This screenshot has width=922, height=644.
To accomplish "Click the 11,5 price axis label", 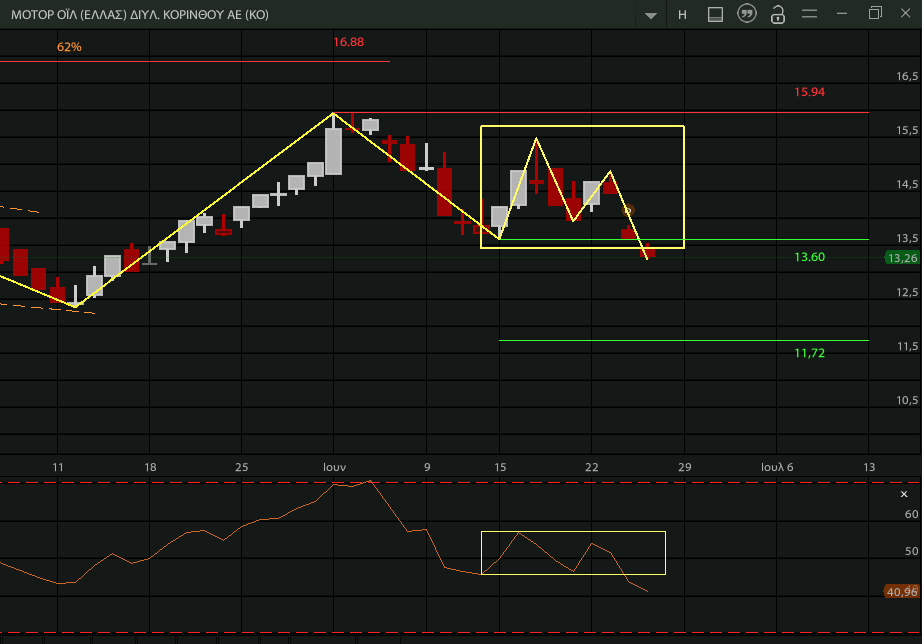I will (907, 346).
